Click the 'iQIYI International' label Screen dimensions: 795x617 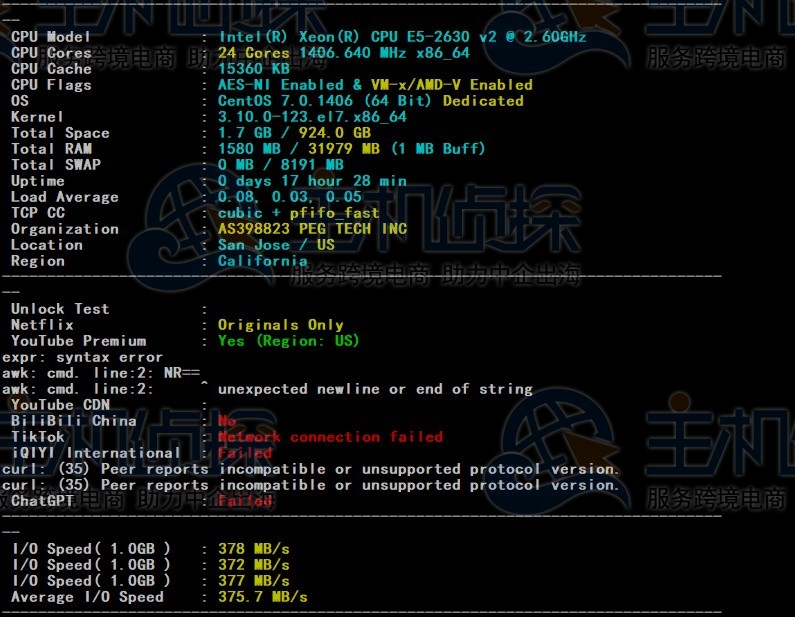coord(96,453)
